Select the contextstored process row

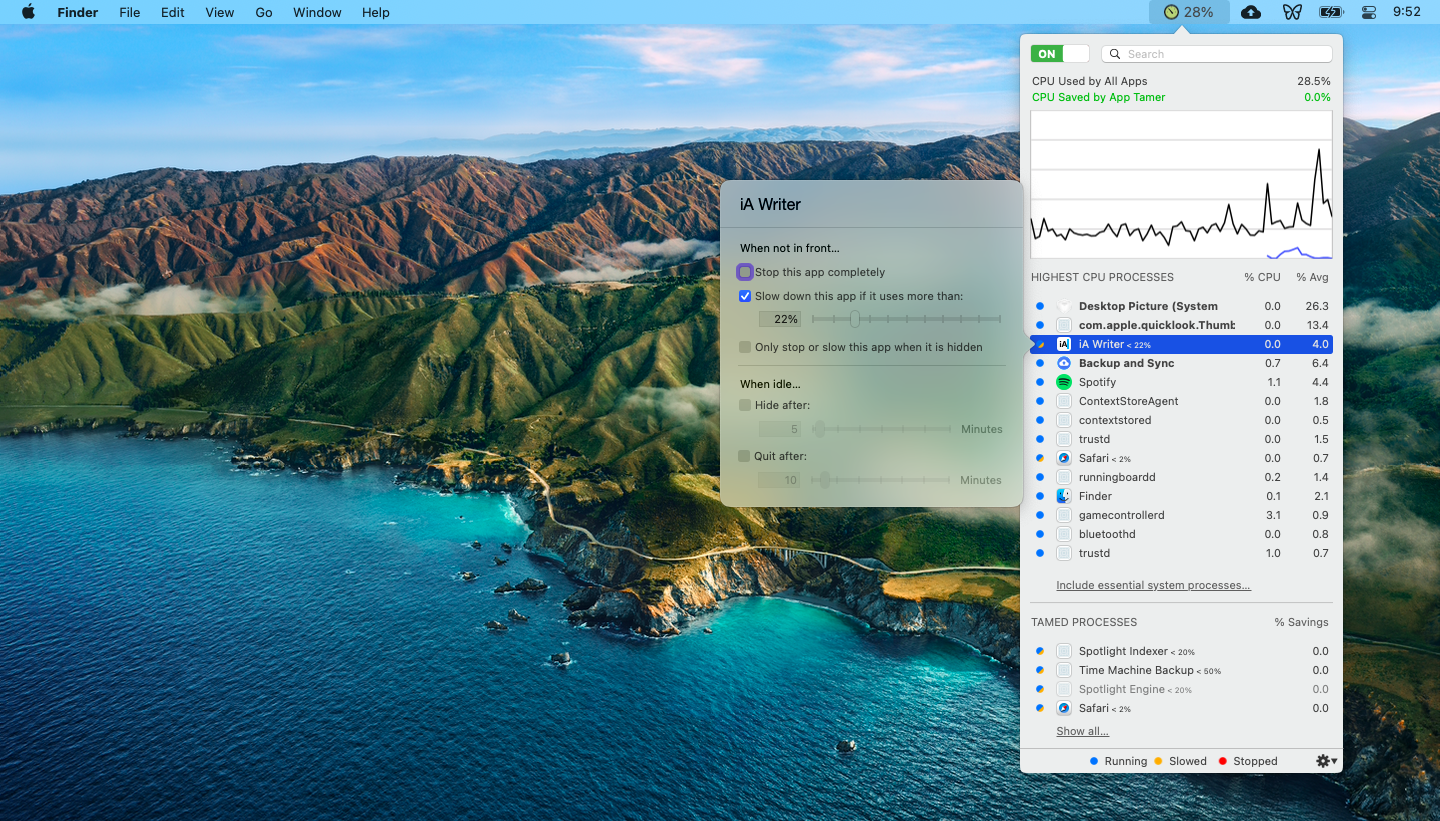tap(1181, 420)
